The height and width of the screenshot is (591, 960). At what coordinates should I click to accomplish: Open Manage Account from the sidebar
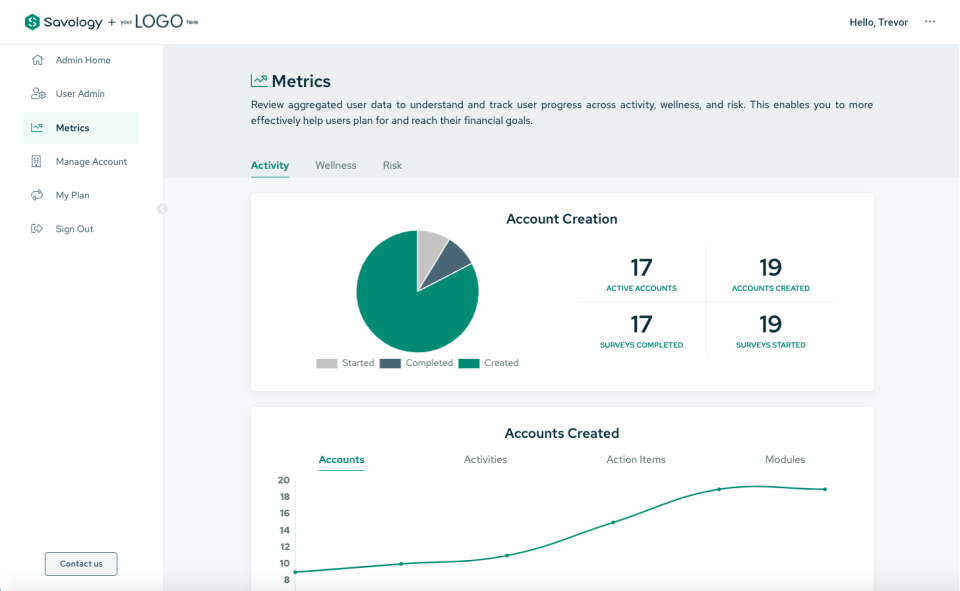click(x=38, y=161)
